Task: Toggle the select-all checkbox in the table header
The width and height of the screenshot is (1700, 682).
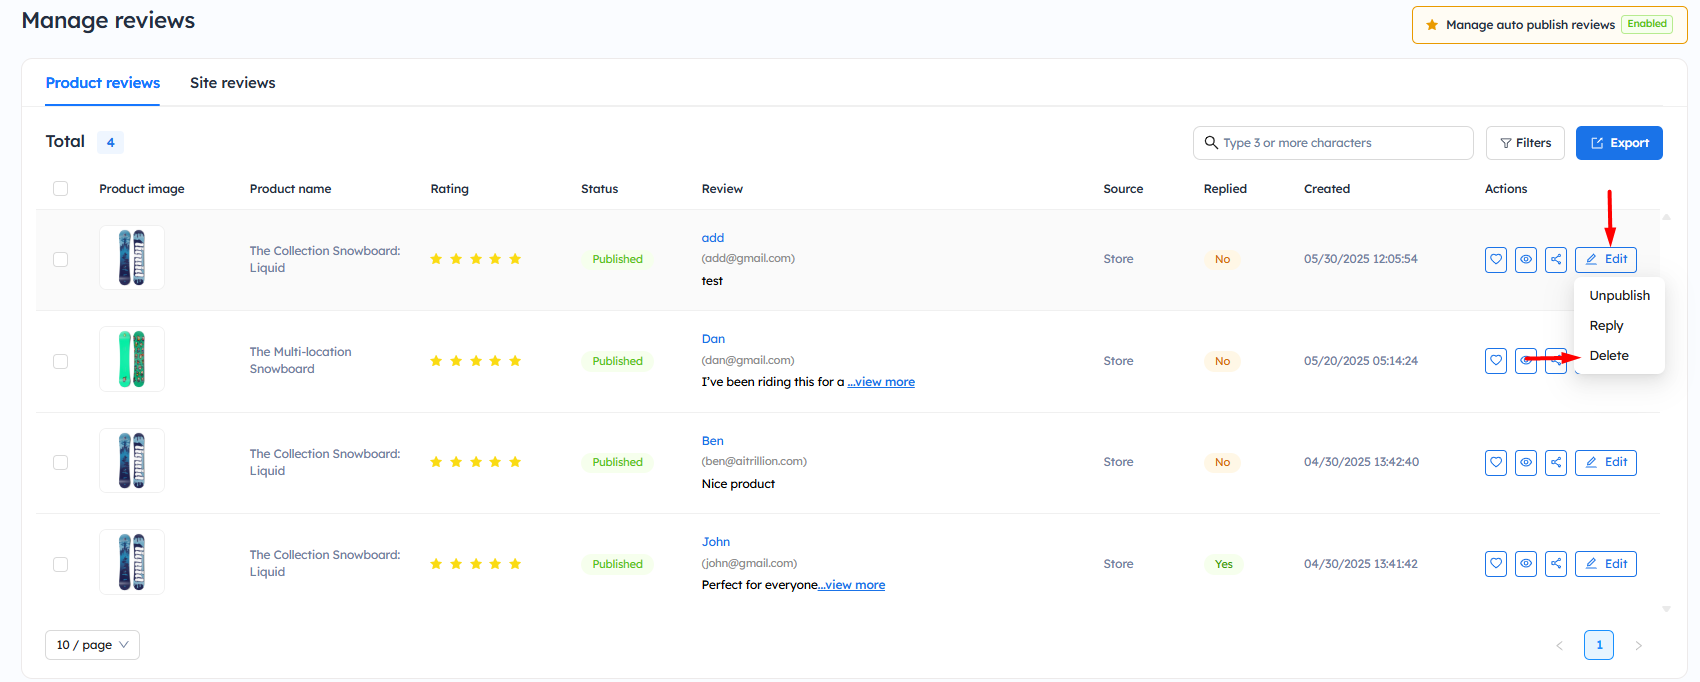Action: tap(61, 189)
